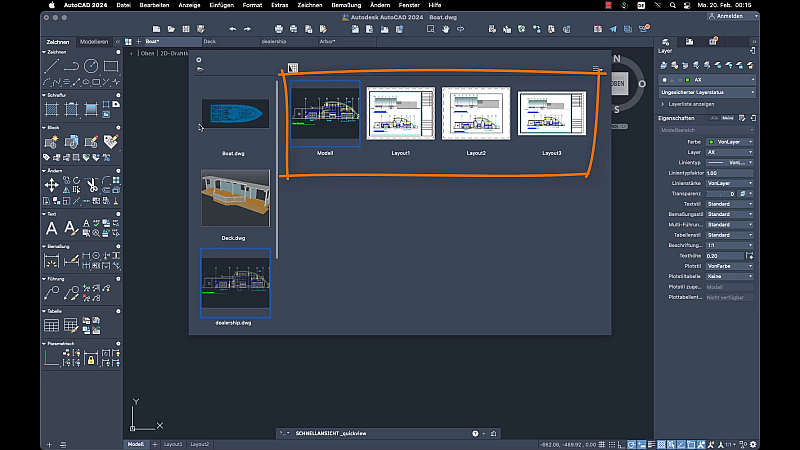Select the Polyline tool

[71, 66]
